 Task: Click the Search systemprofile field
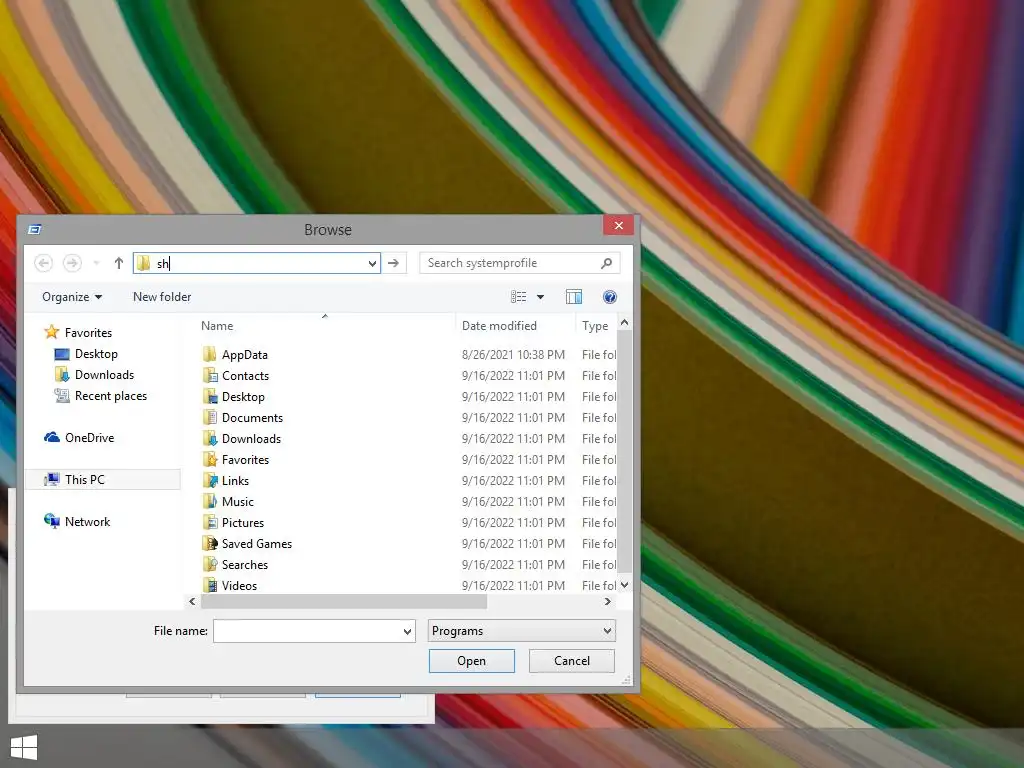click(x=519, y=263)
